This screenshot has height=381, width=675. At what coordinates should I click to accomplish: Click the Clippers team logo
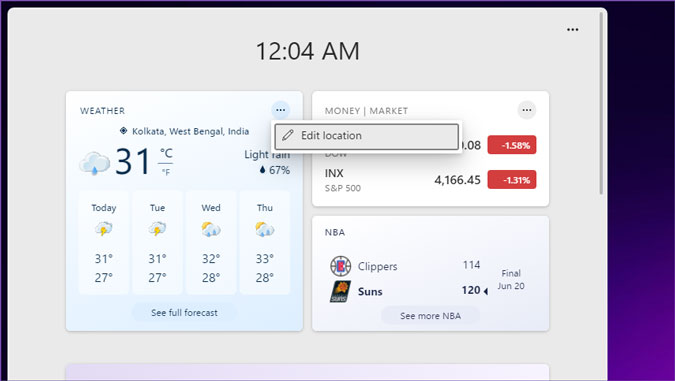pyautogui.click(x=341, y=266)
